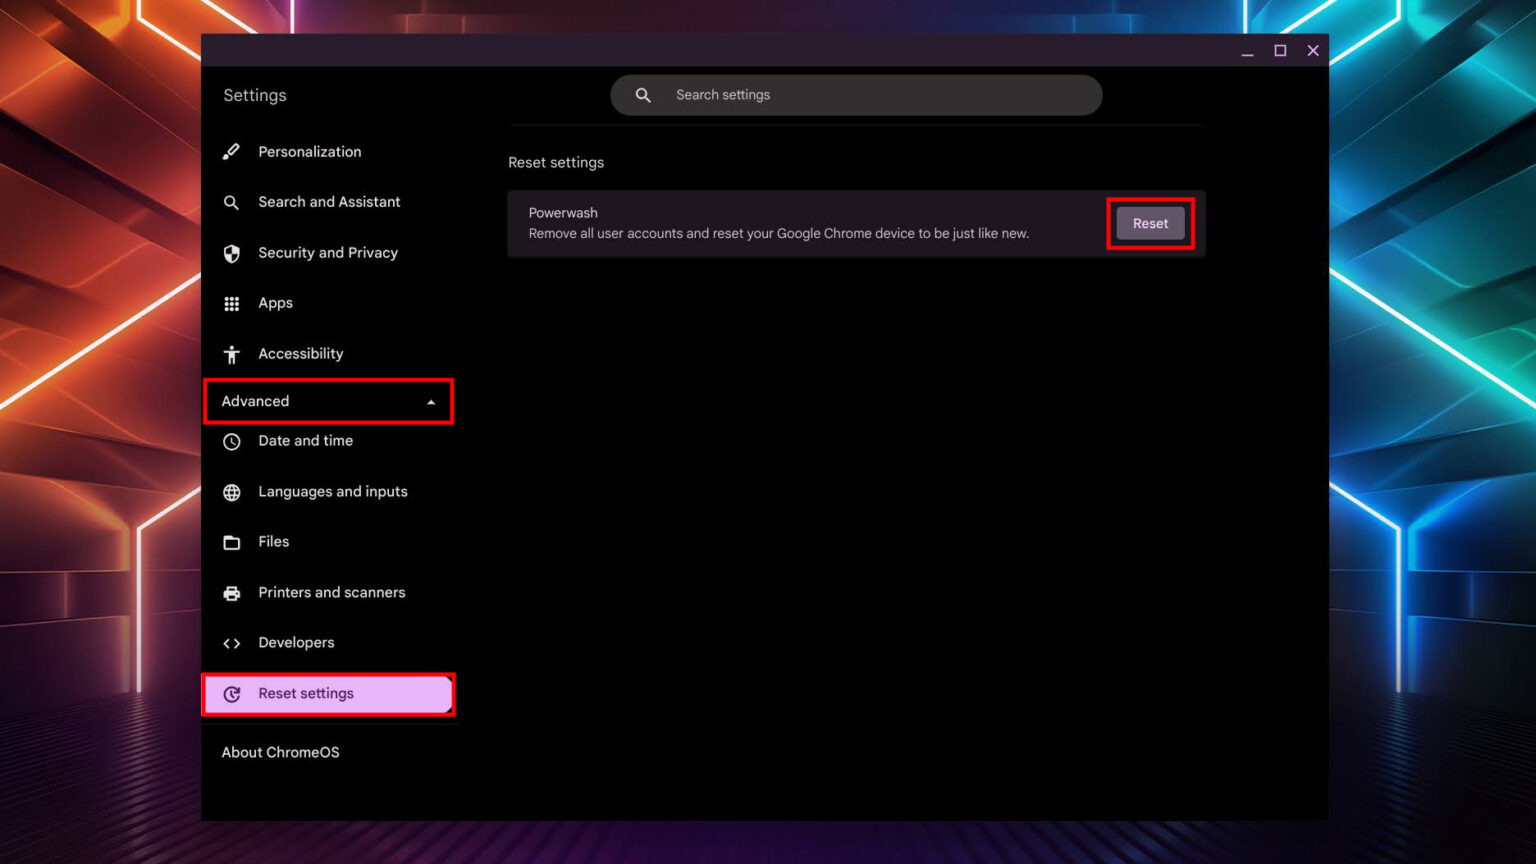Click the Powerwash Reset button
This screenshot has height=864, width=1536.
pyautogui.click(x=1150, y=223)
